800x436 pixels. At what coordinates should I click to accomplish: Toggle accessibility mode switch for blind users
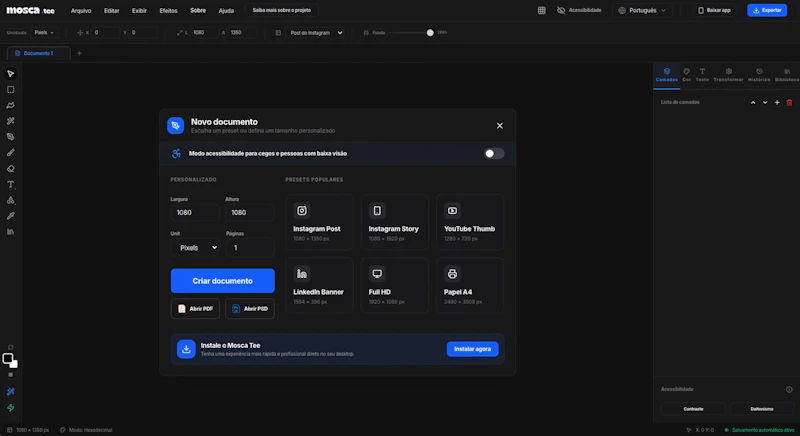(x=493, y=153)
